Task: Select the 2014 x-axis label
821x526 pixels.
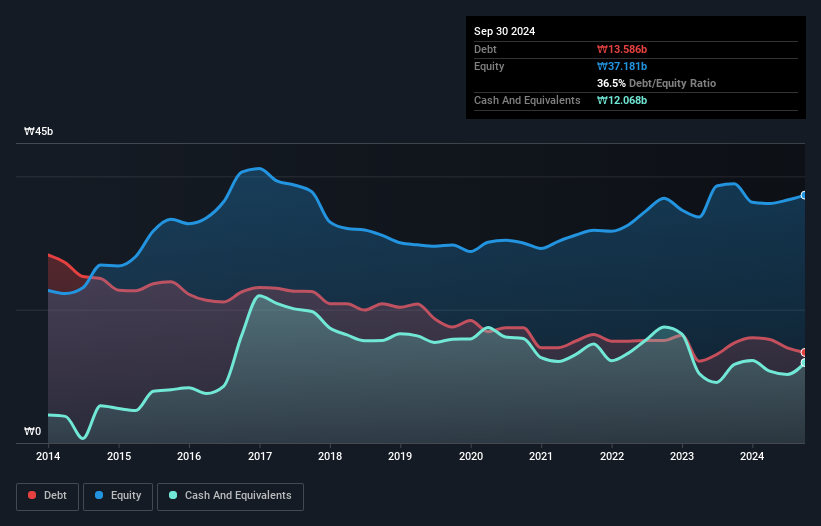Action: tap(48, 456)
